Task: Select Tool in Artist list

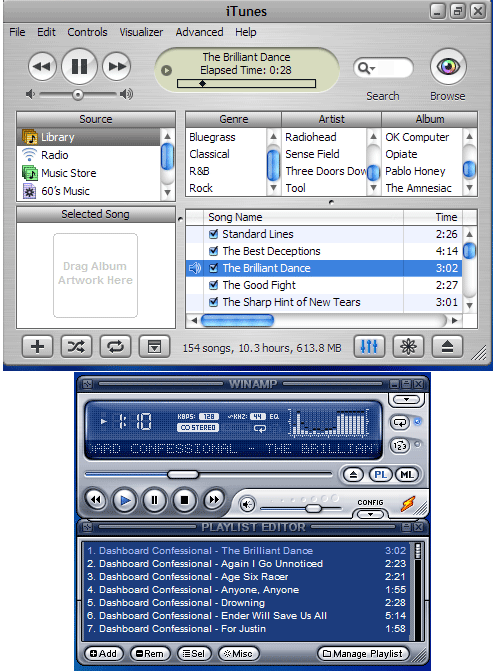Action: [295, 188]
